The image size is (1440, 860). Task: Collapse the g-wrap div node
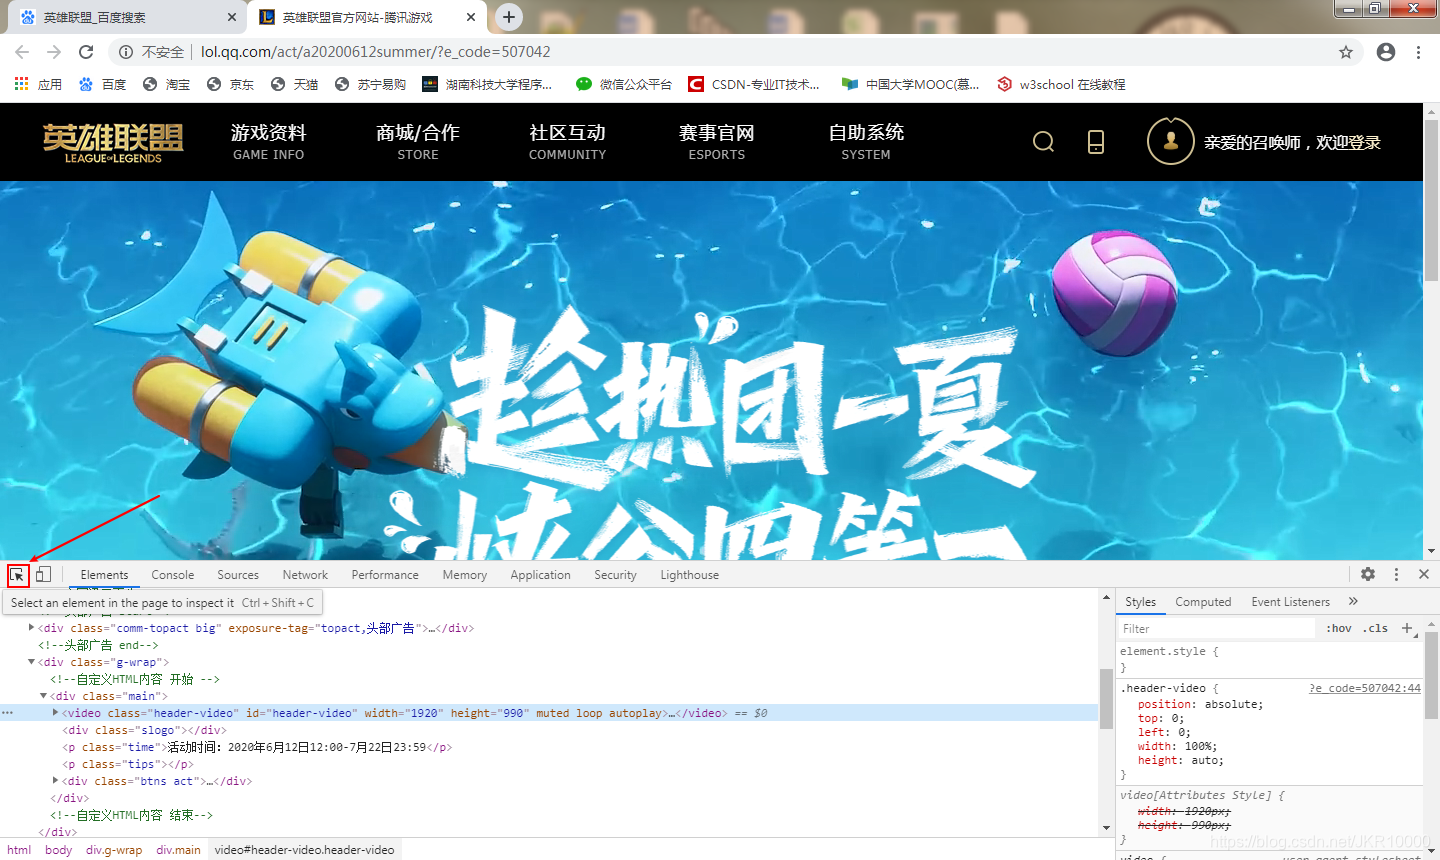click(32, 662)
